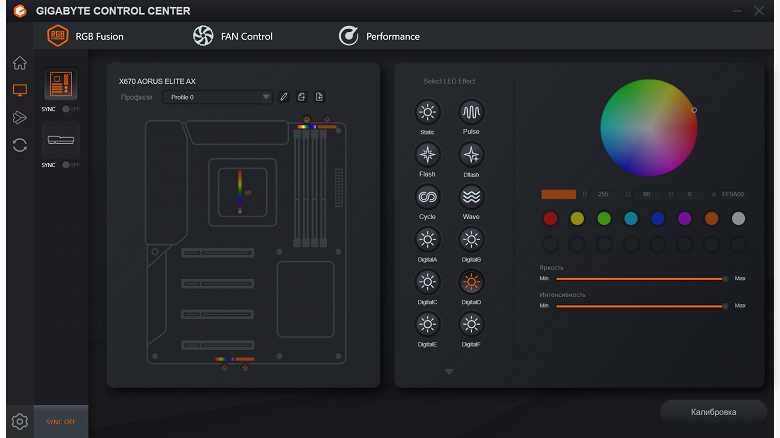Open the monitor (devices) sidebar page
Screen dimensions: 780x438
pyautogui.click(x=20, y=90)
